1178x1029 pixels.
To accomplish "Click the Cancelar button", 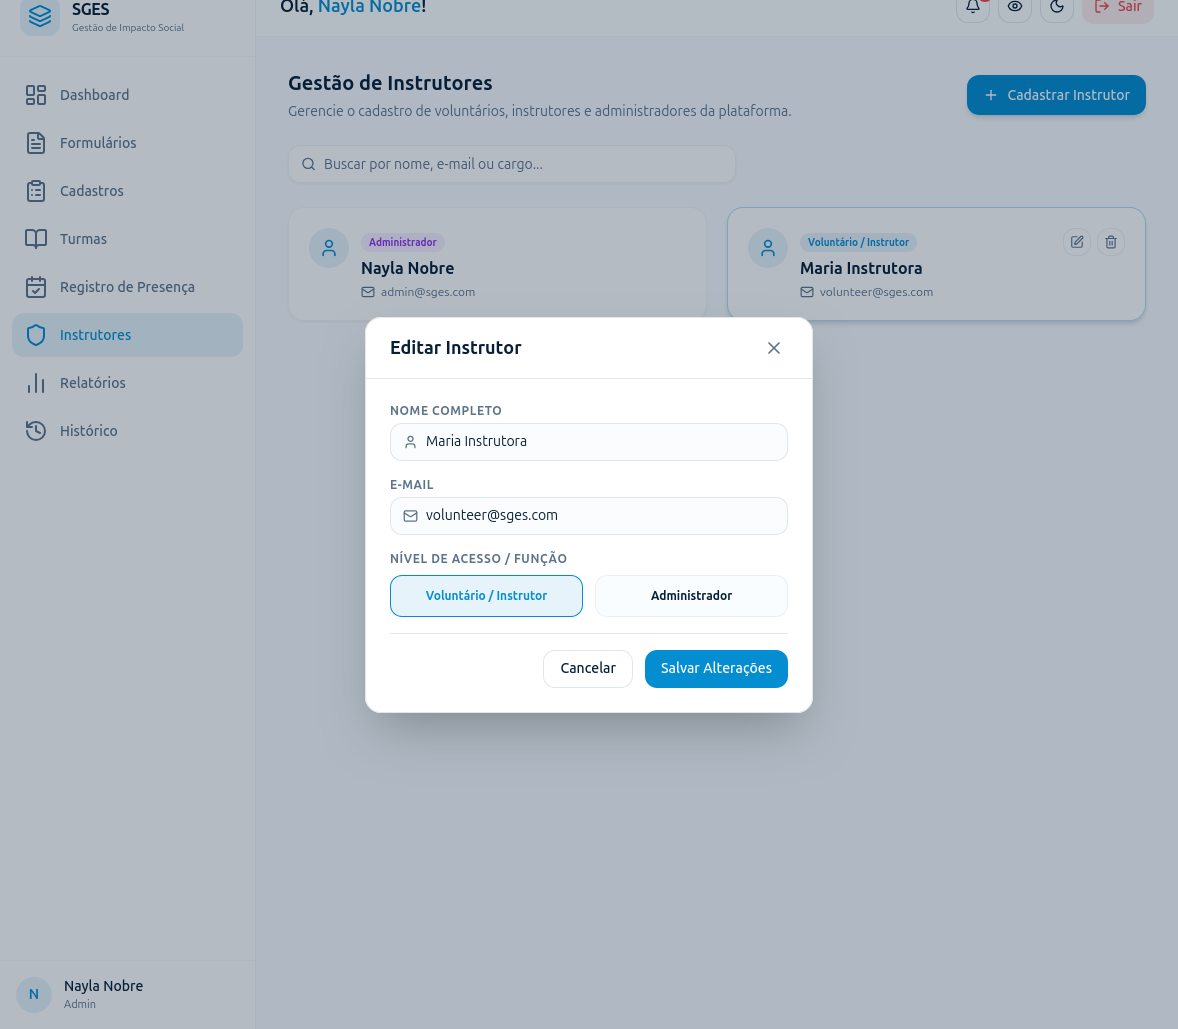I will (587, 668).
